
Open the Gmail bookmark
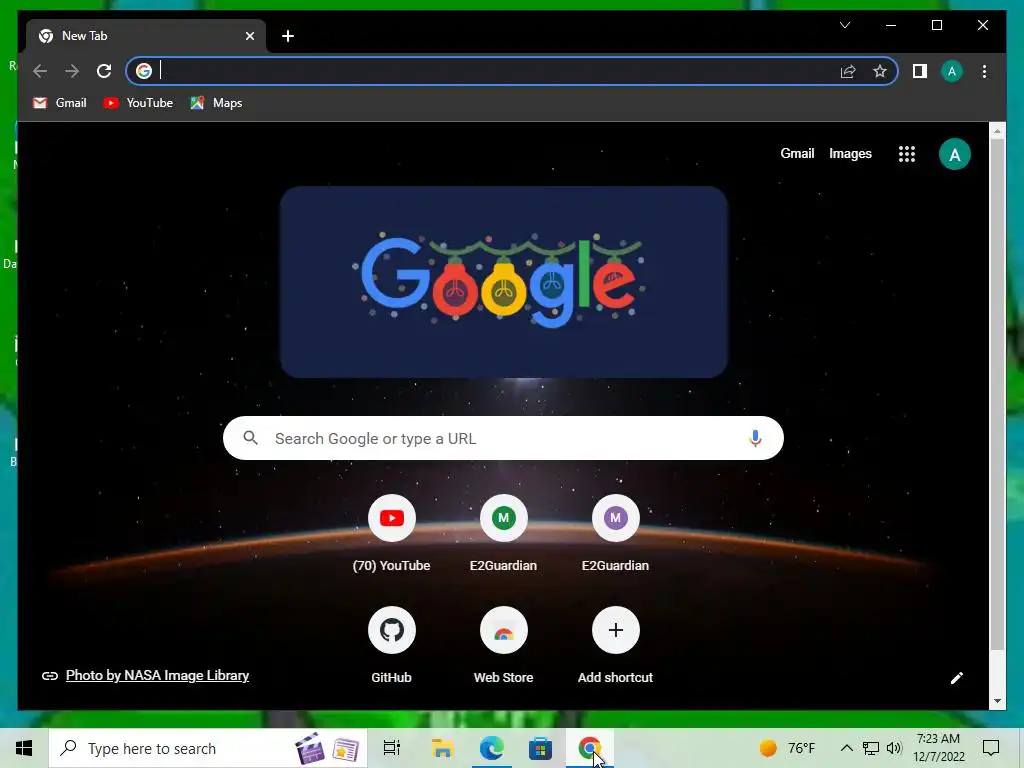coord(59,103)
